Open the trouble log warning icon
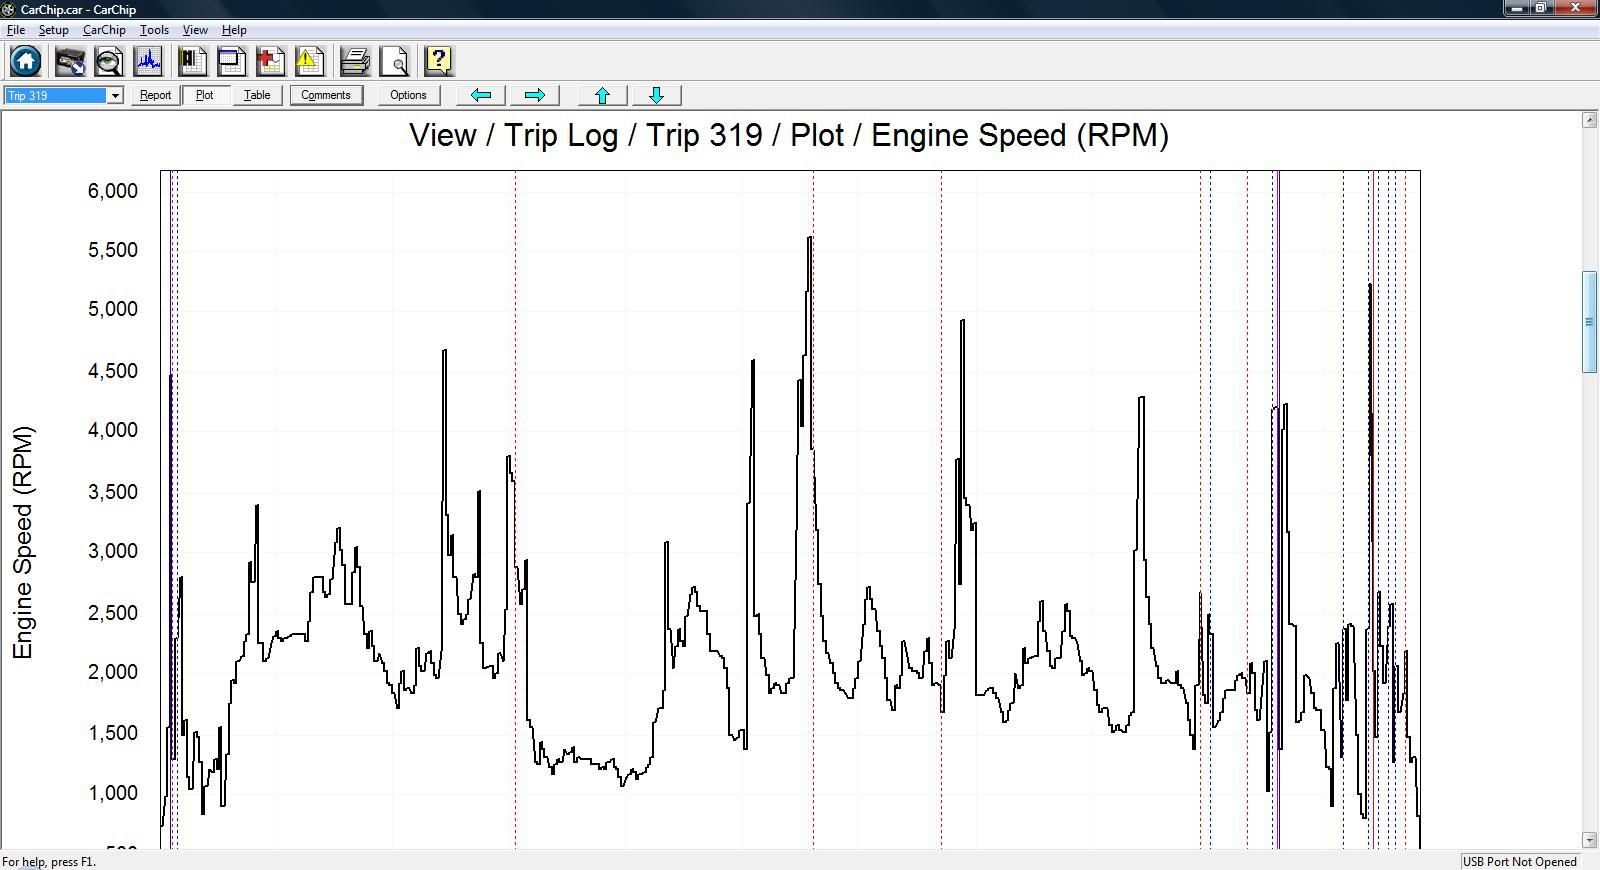The width and height of the screenshot is (1600, 870). pyautogui.click(x=309, y=62)
